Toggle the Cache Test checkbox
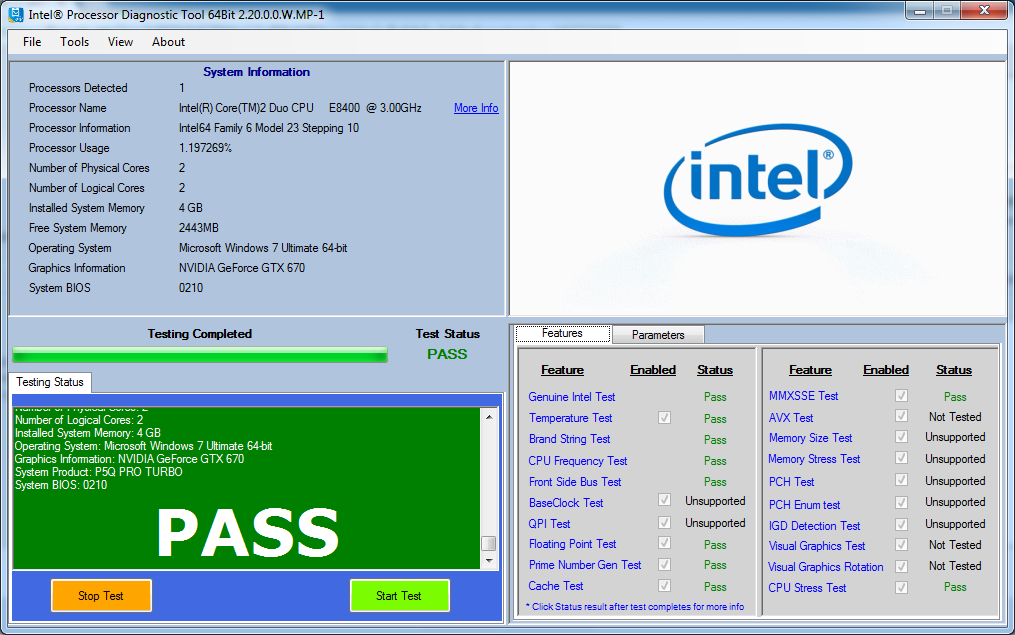Screen dimensions: 1015x635 click(x=664, y=586)
